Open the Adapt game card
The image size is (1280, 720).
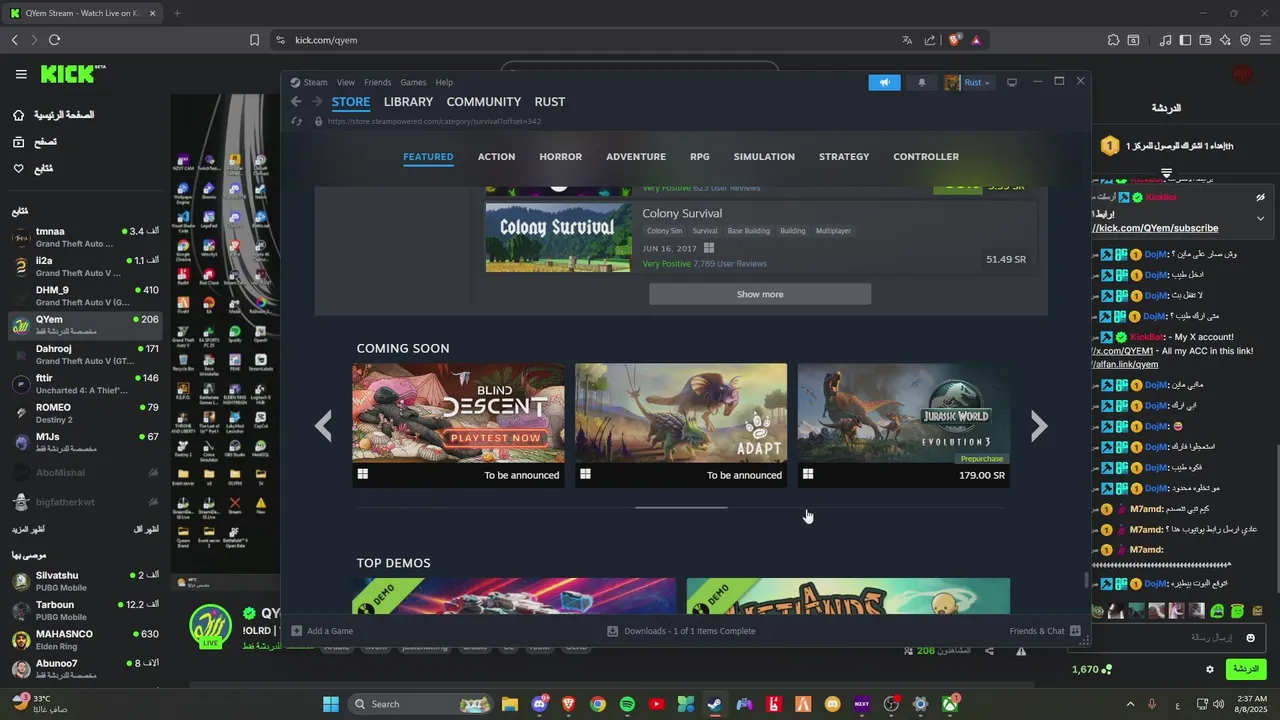pos(681,425)
